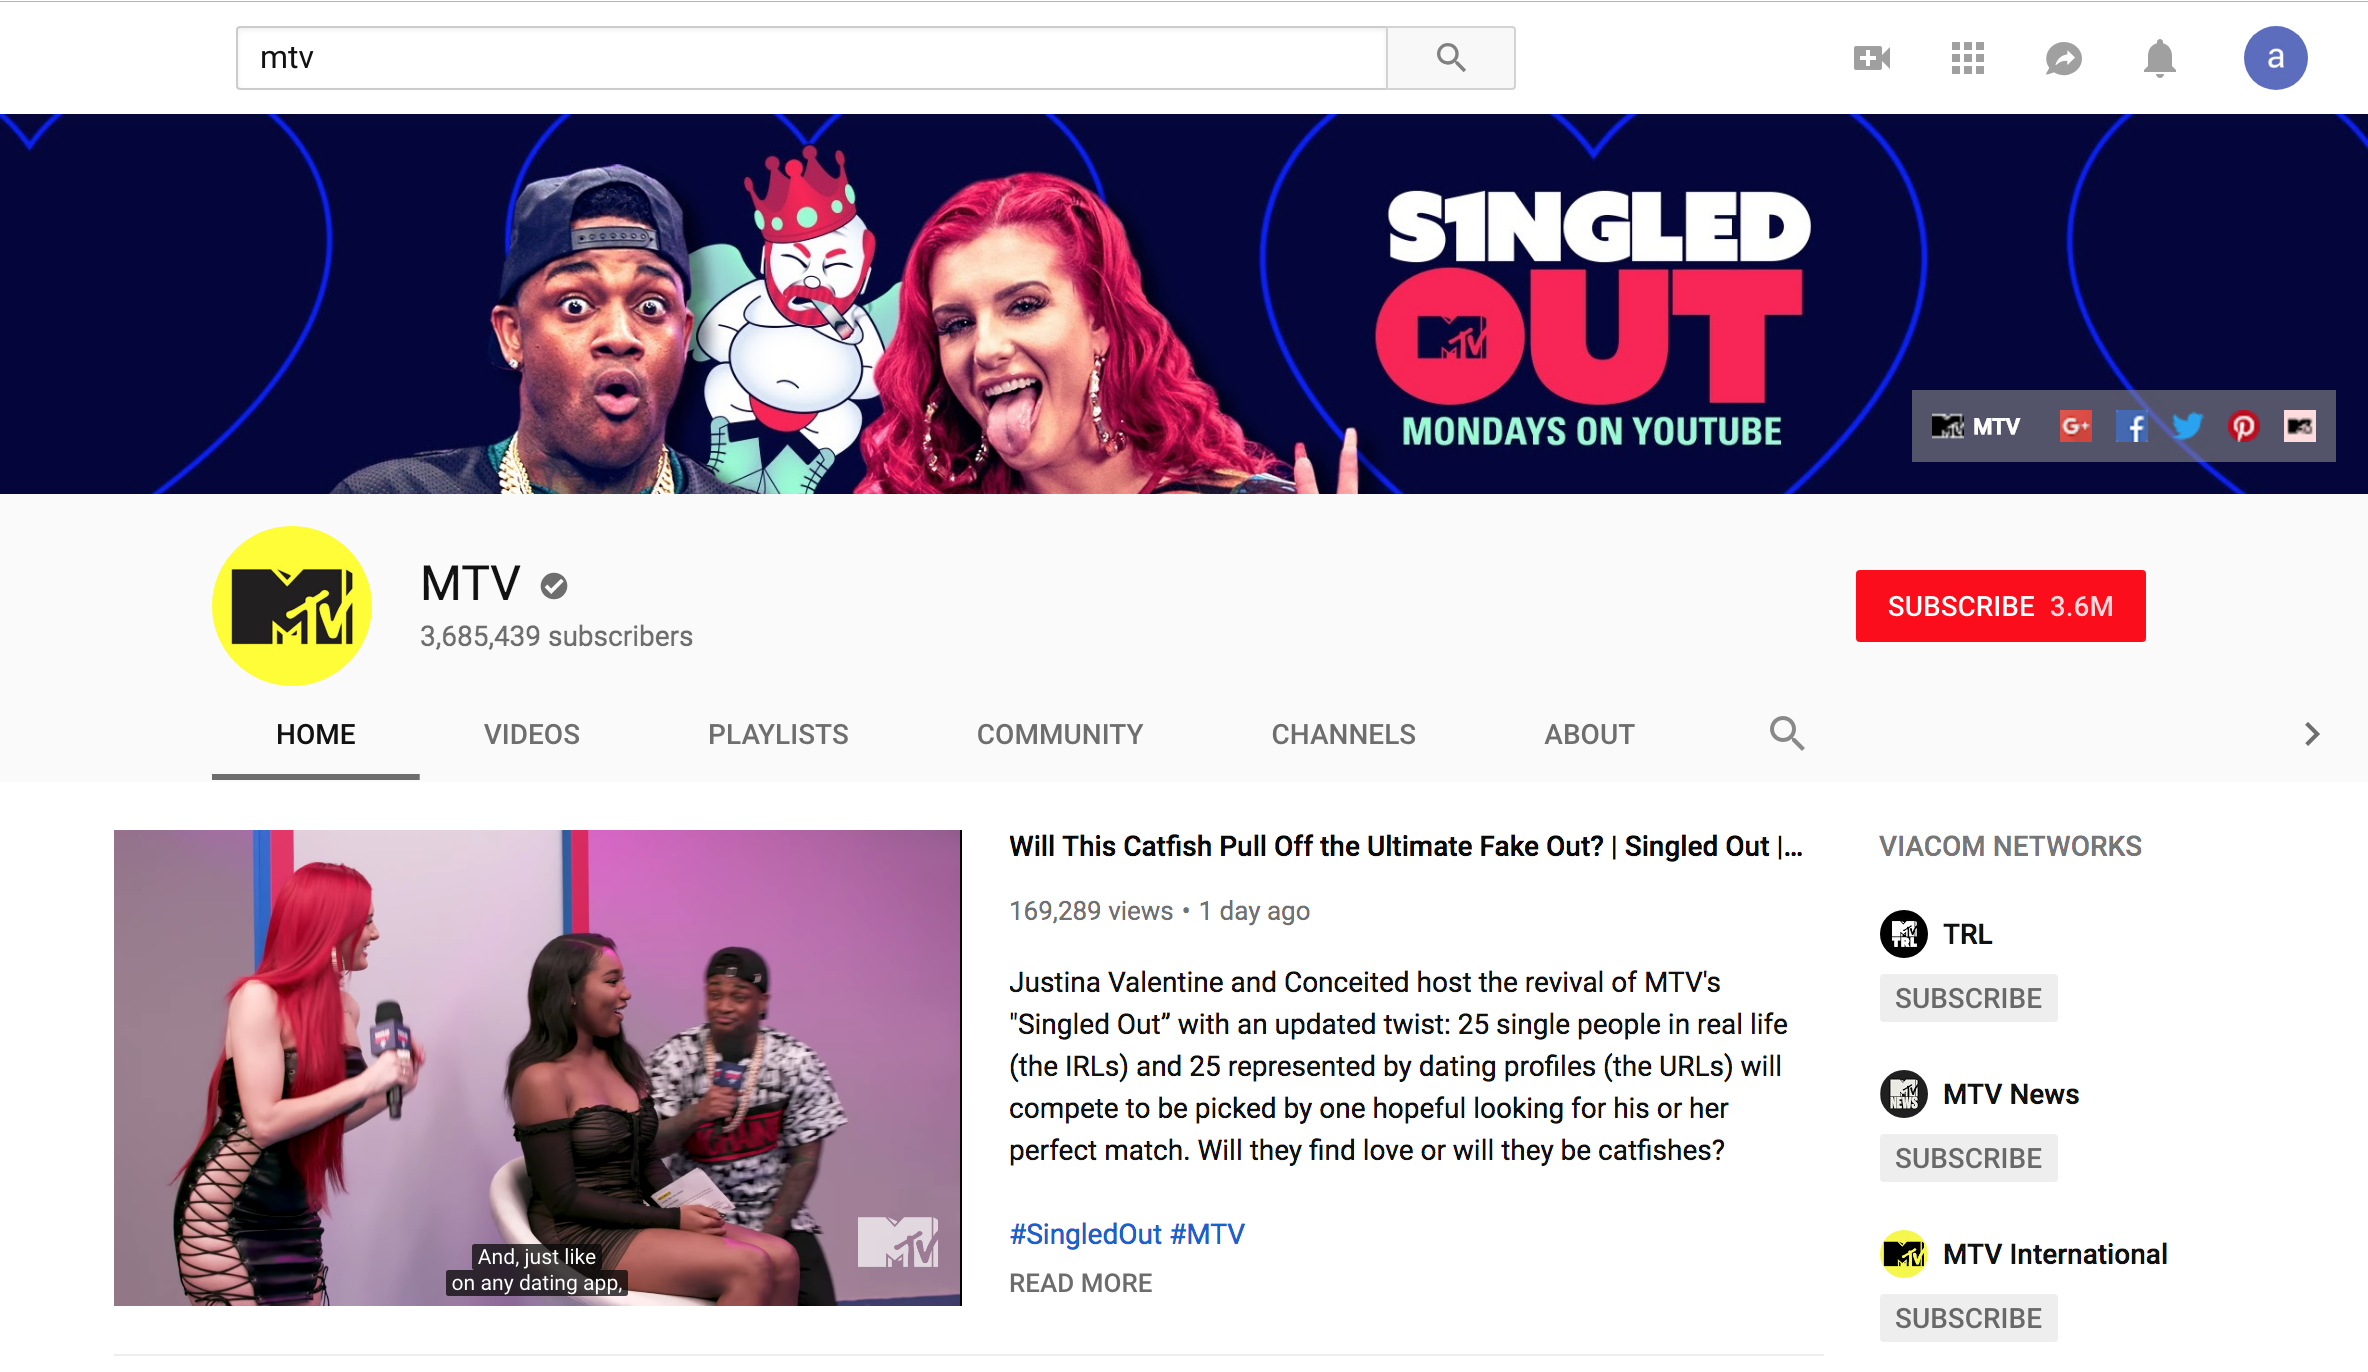Click the MTV channel avatar logo
Image resolution: width=2368 pixels, height=1372 pixels.
click(x=292, y=606)
